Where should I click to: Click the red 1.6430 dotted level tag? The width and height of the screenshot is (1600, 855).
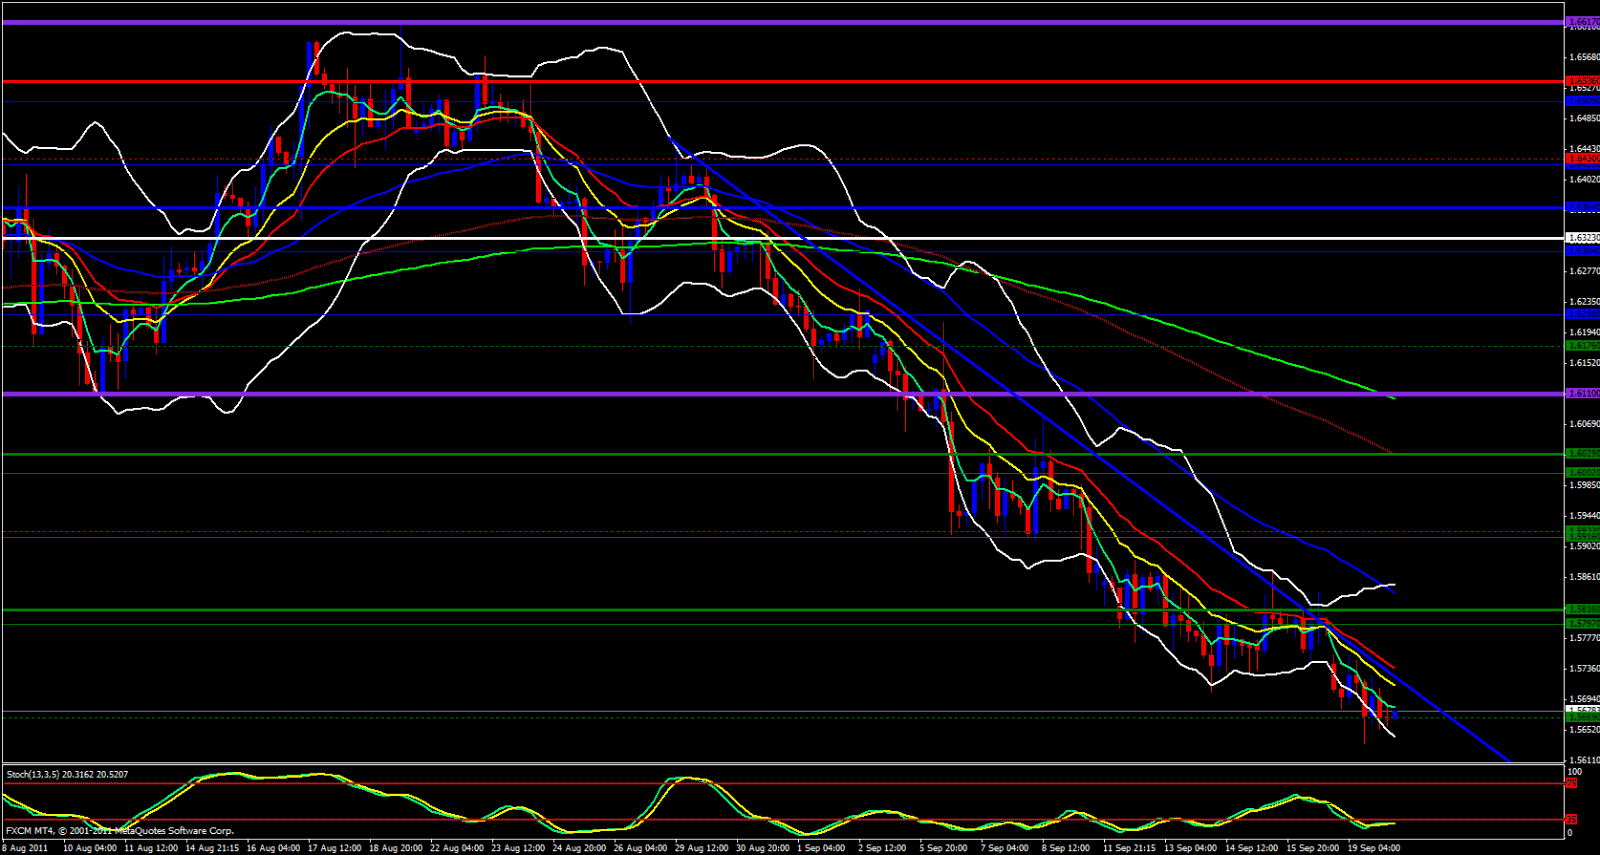(1582, 159)
